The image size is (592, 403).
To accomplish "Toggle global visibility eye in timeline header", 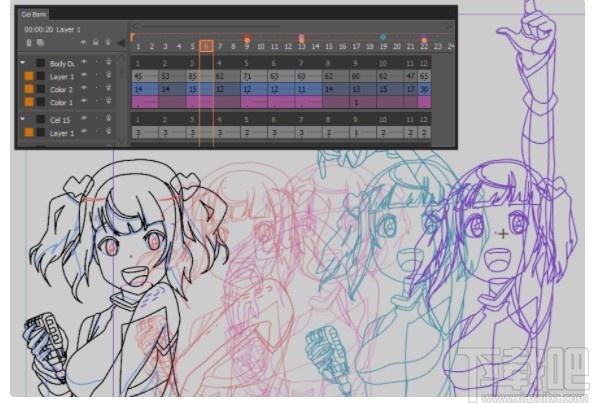I will [84, 43].
